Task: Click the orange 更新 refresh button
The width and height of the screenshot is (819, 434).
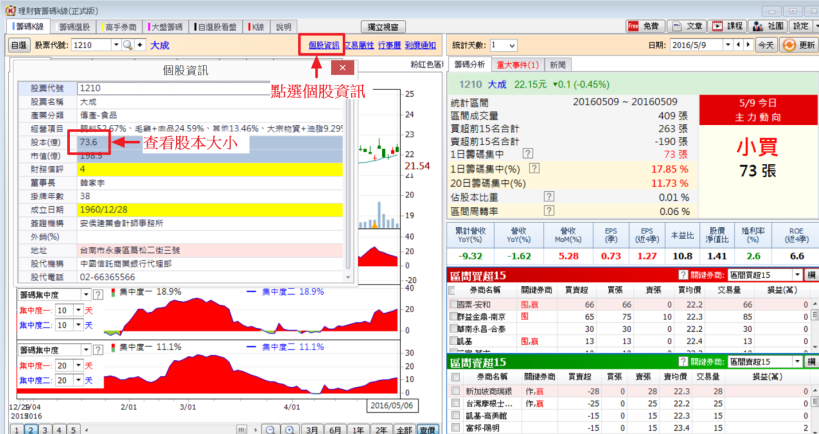Action: coord(799,45)
